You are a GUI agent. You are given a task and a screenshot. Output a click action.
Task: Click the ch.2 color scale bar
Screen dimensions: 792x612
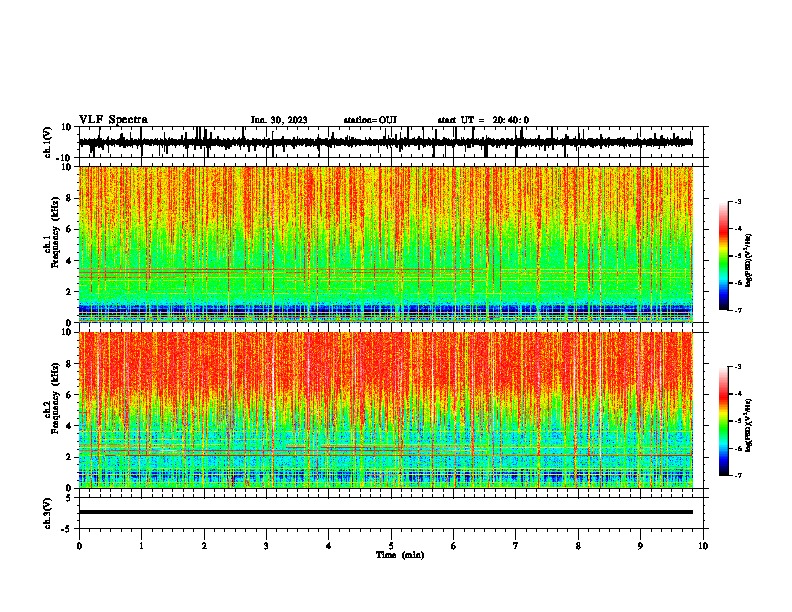[723, 421]
